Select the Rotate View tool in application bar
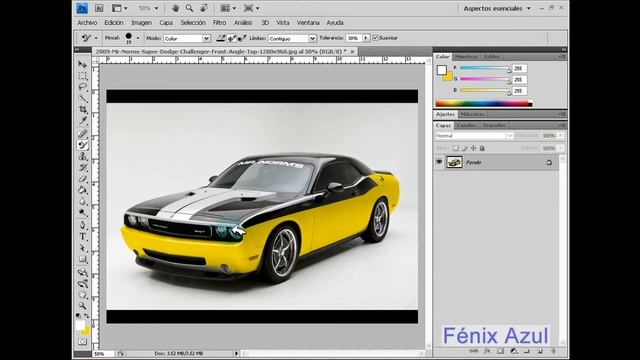 coord(204,8)
